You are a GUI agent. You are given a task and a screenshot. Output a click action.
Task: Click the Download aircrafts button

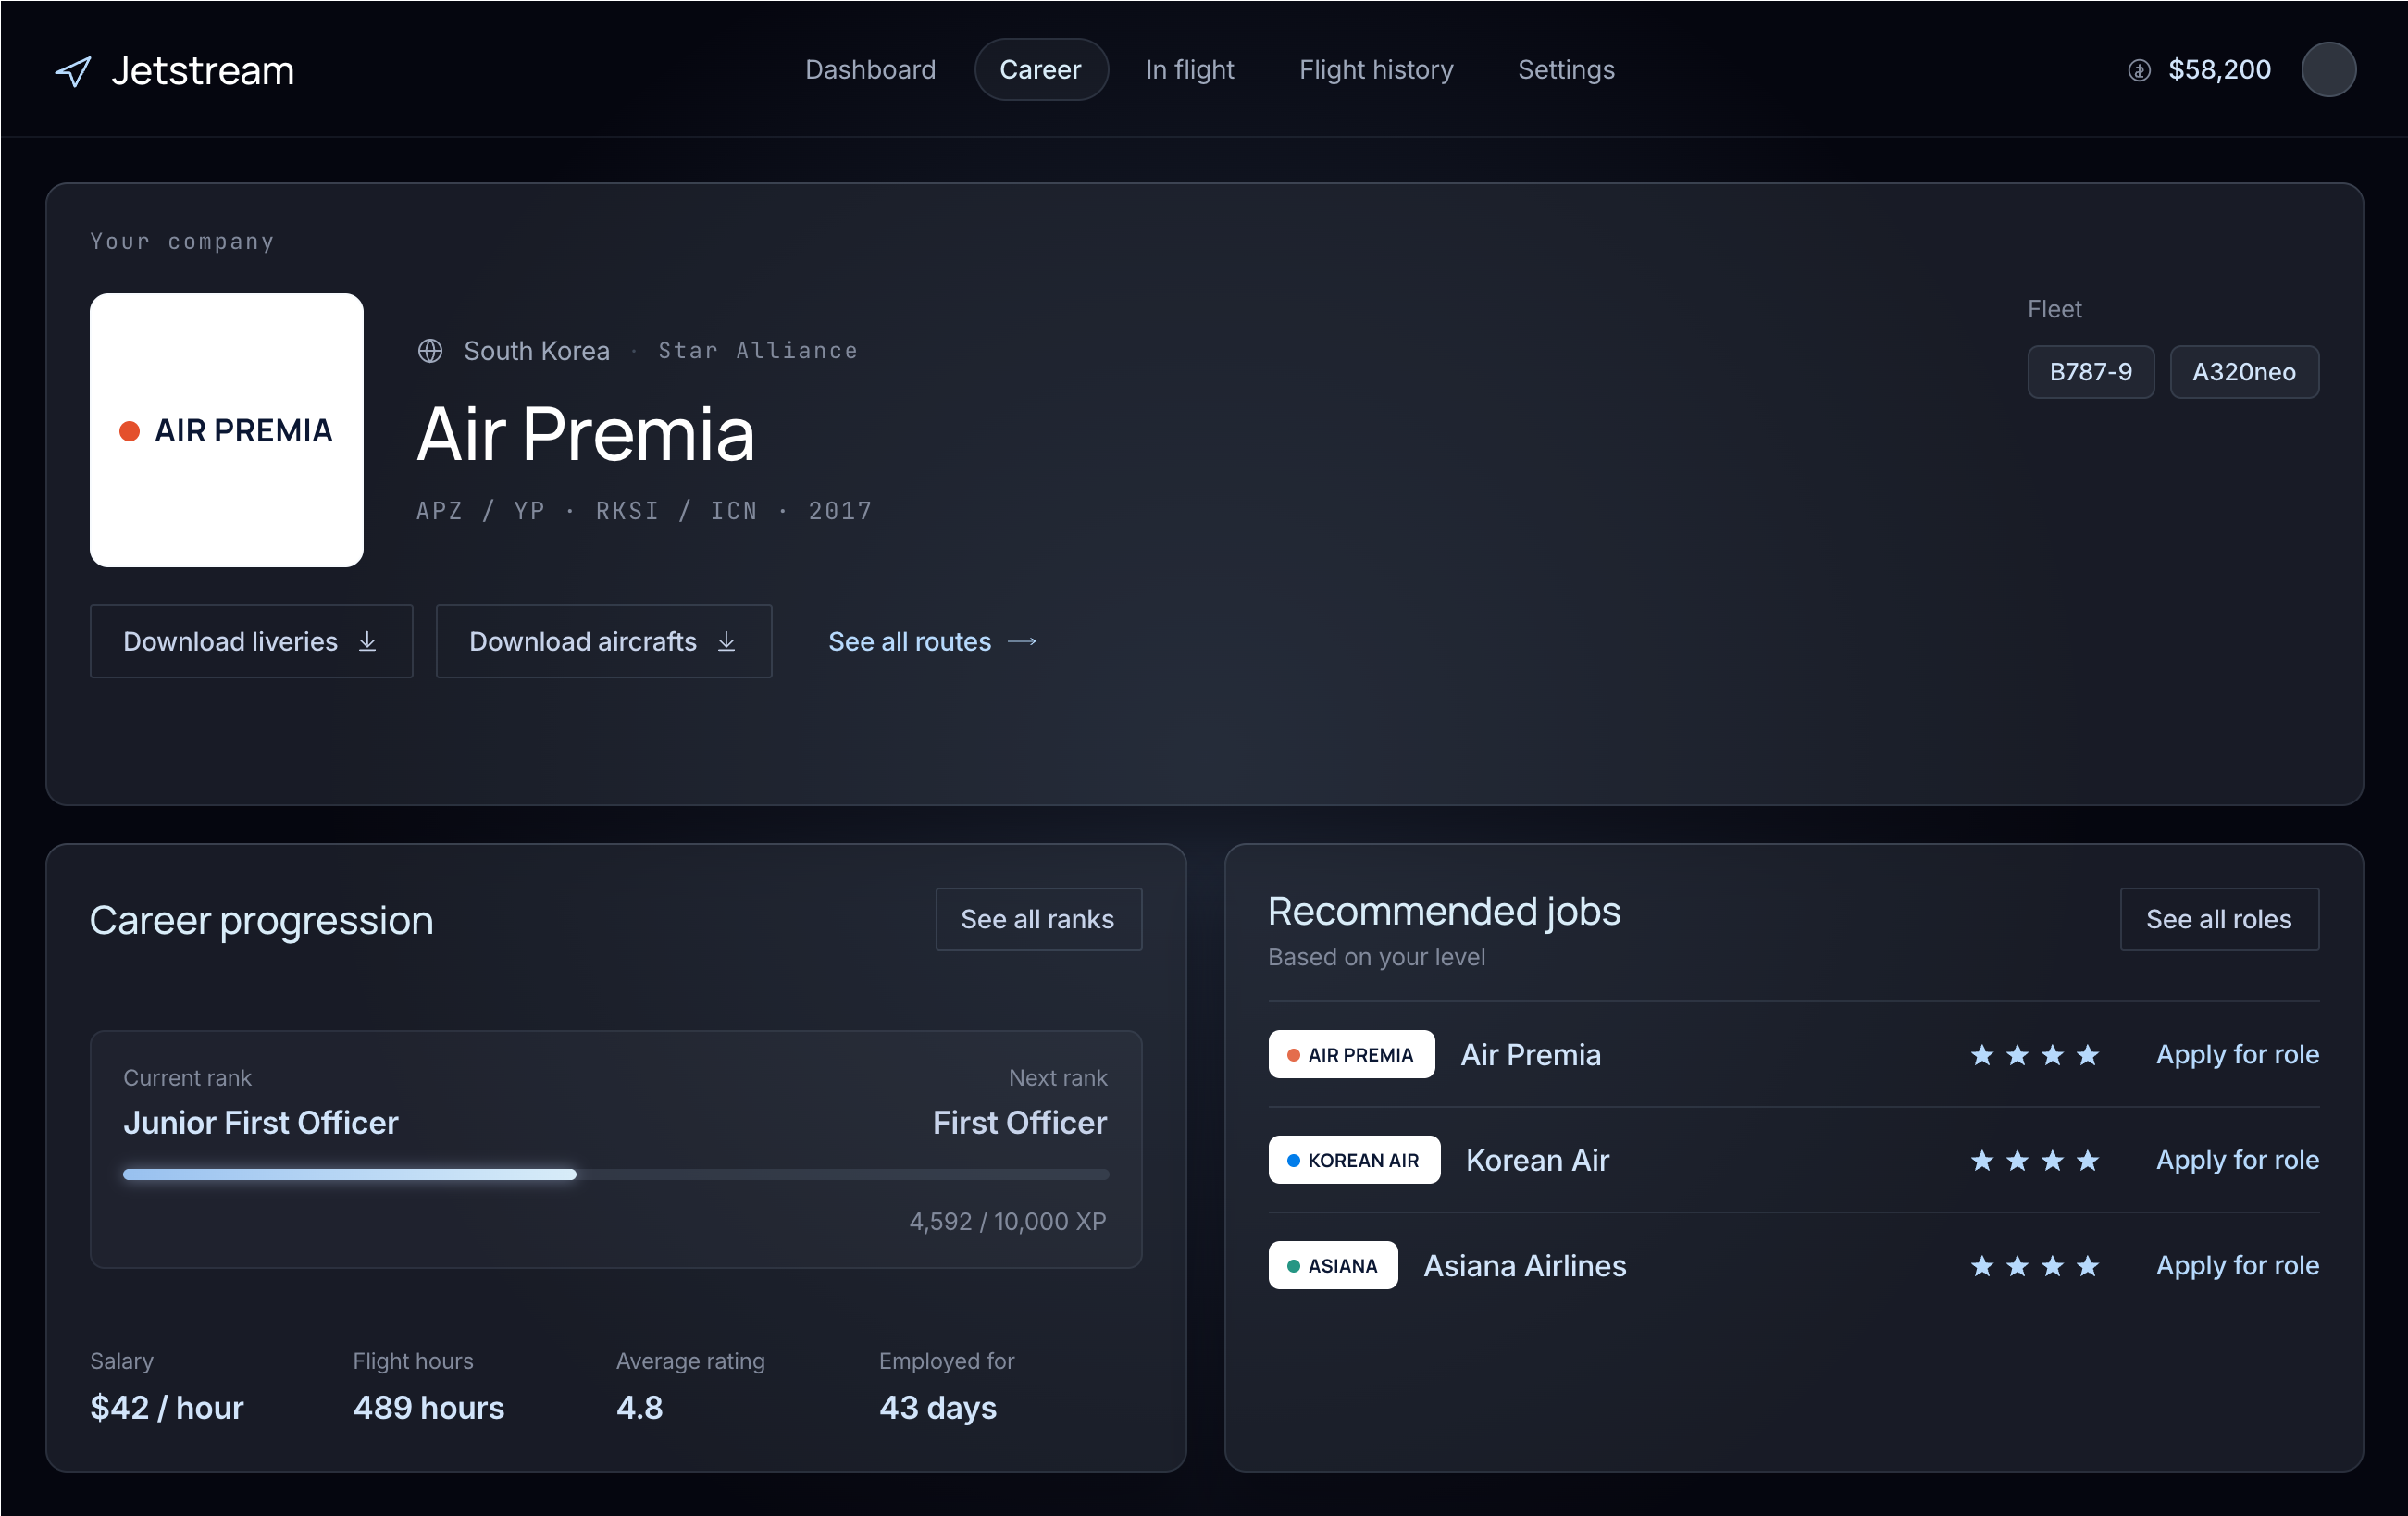(603, 641)
